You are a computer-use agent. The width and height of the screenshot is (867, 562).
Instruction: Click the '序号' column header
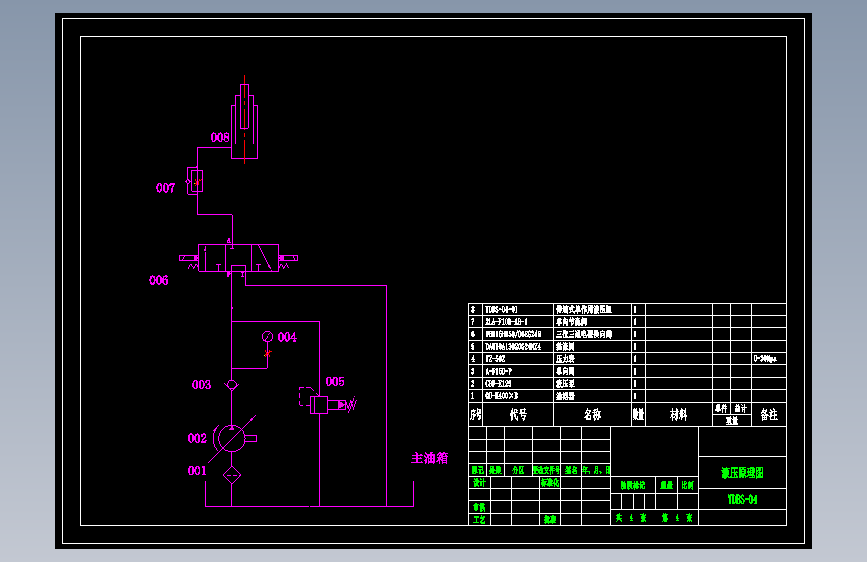[x=476, y=414]
